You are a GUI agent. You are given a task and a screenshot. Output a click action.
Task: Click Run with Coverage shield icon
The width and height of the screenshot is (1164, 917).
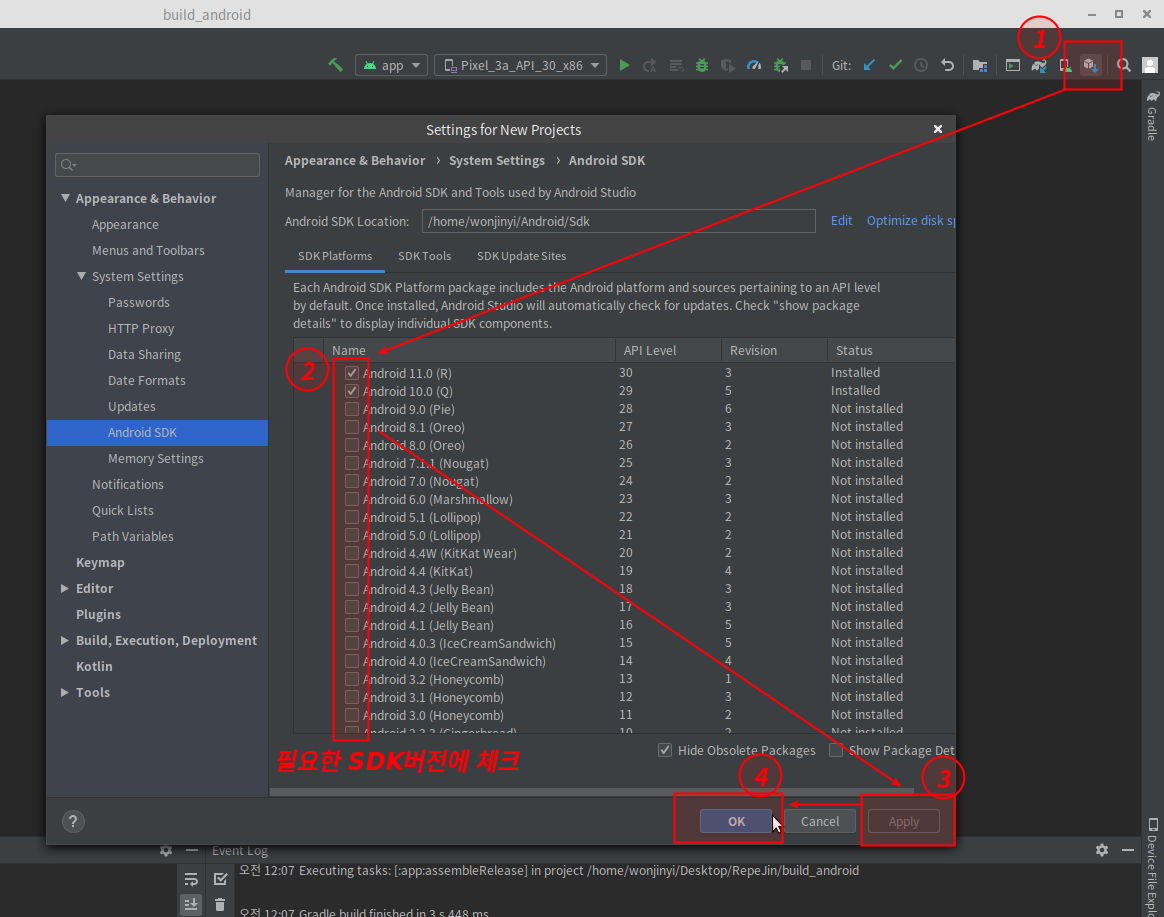tap(728, 65)
